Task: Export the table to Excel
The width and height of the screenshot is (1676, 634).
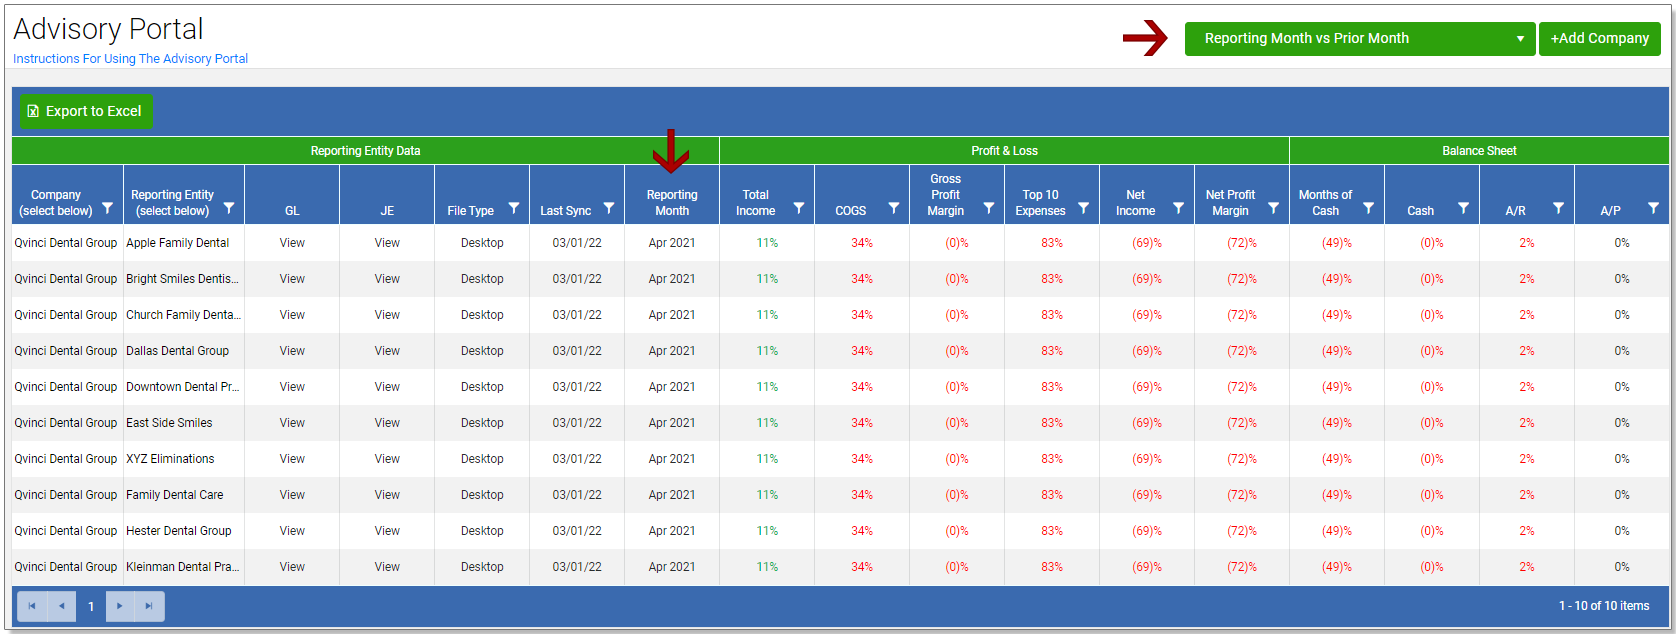Action: (x=85, y=111)
